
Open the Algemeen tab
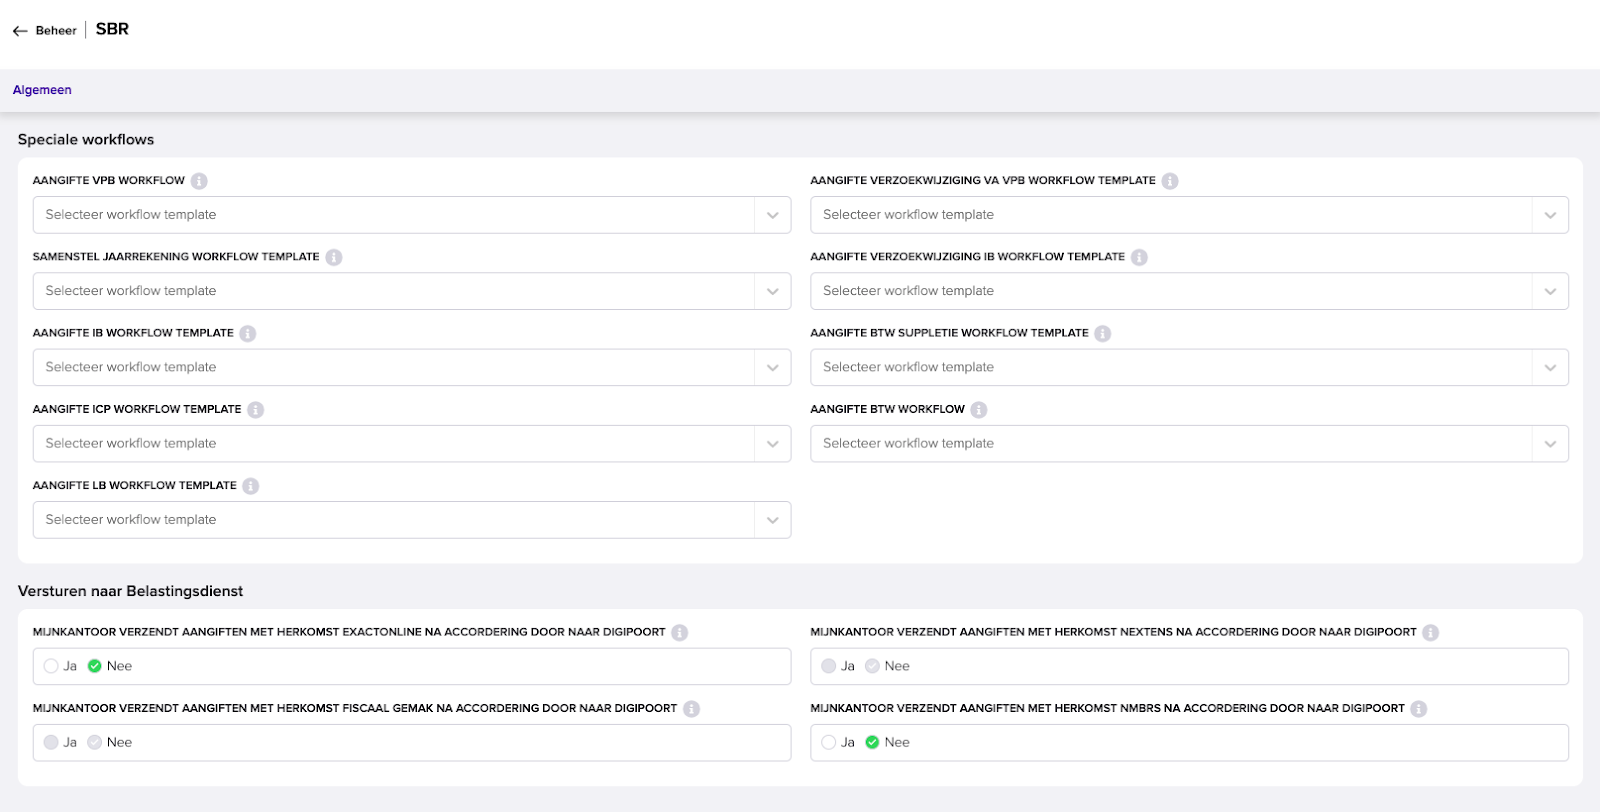pos(42,90)
